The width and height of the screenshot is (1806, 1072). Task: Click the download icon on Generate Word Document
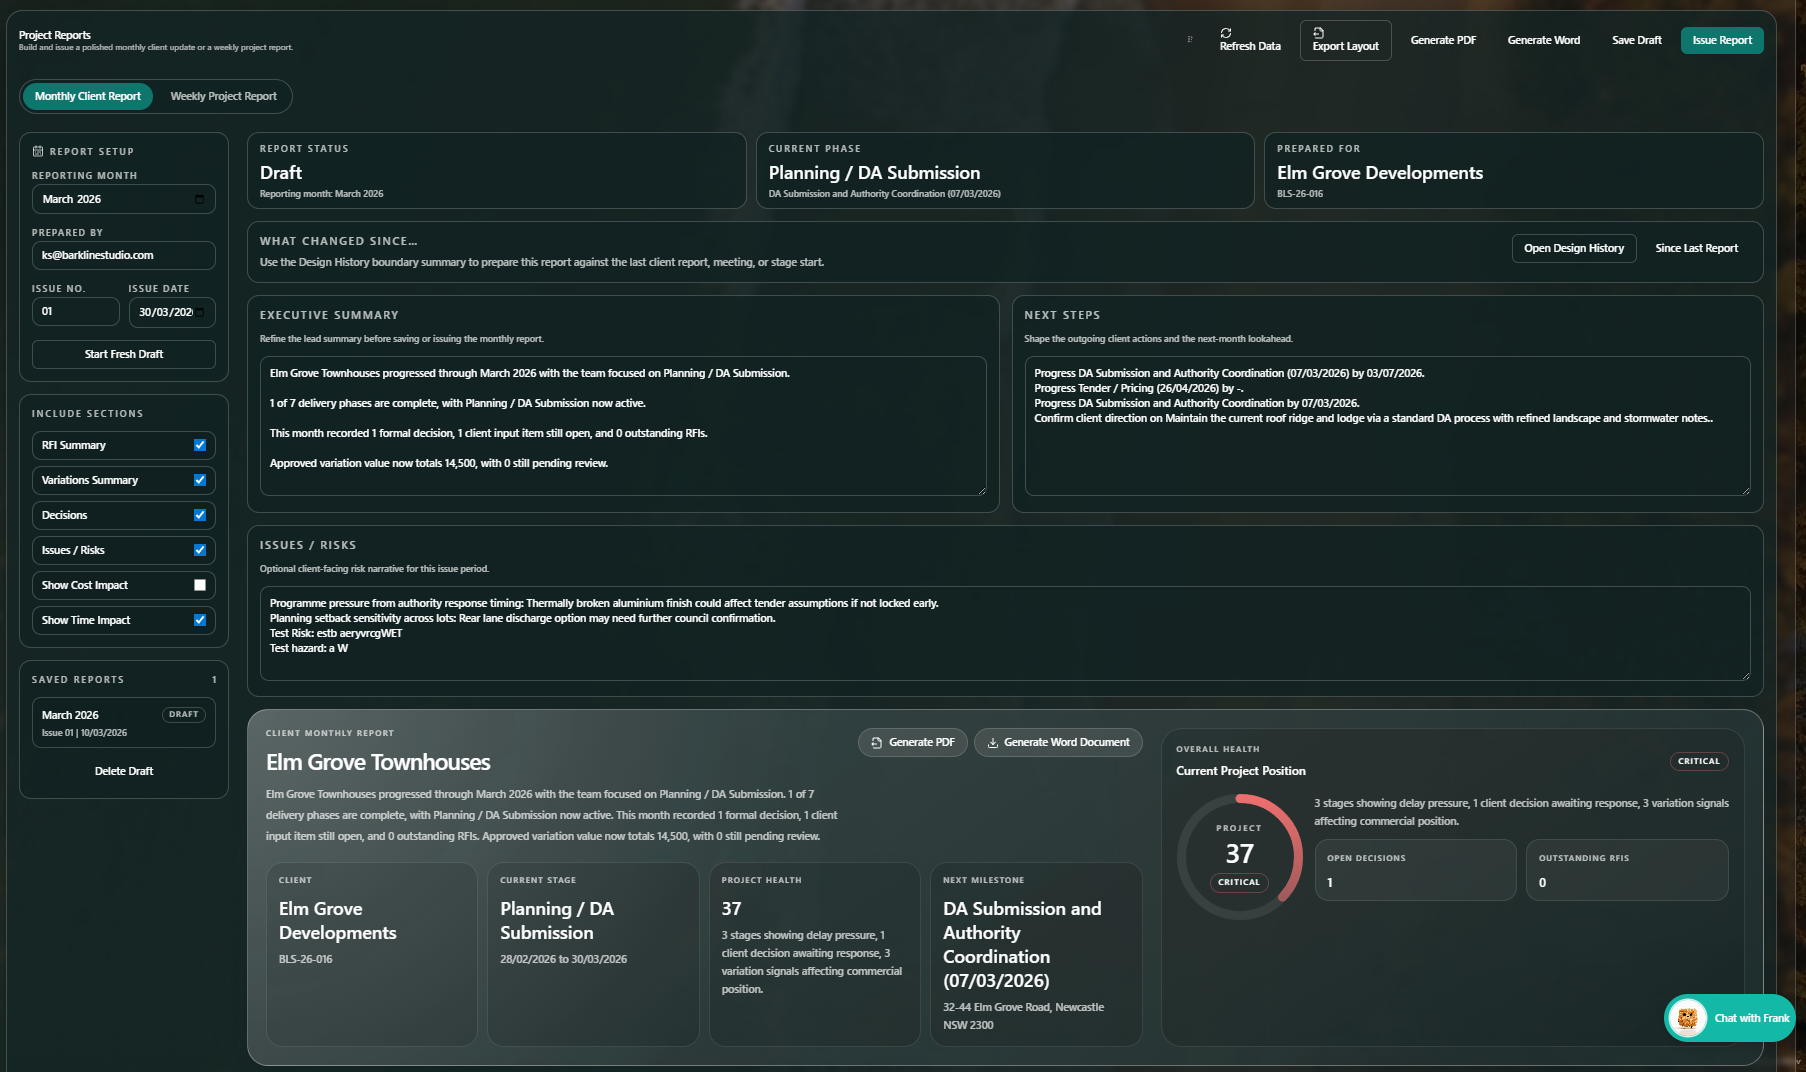[x=993, y=742]
